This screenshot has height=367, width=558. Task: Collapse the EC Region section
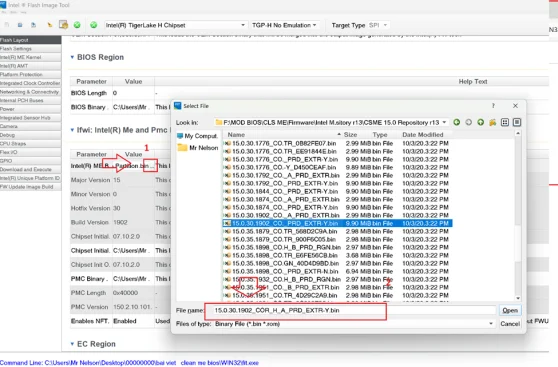point(72,344)
